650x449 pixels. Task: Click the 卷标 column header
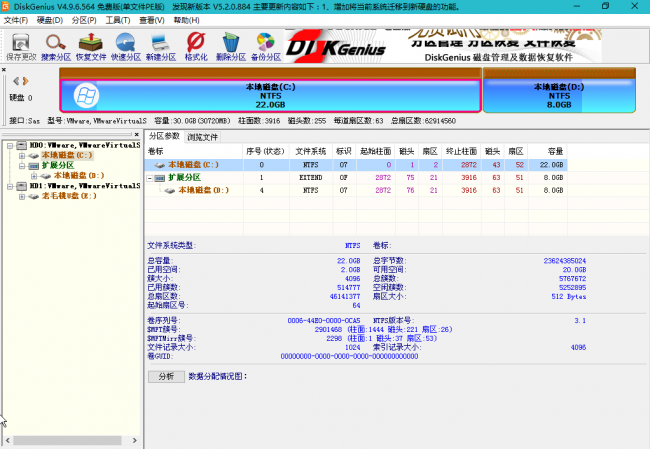point(194,151)
